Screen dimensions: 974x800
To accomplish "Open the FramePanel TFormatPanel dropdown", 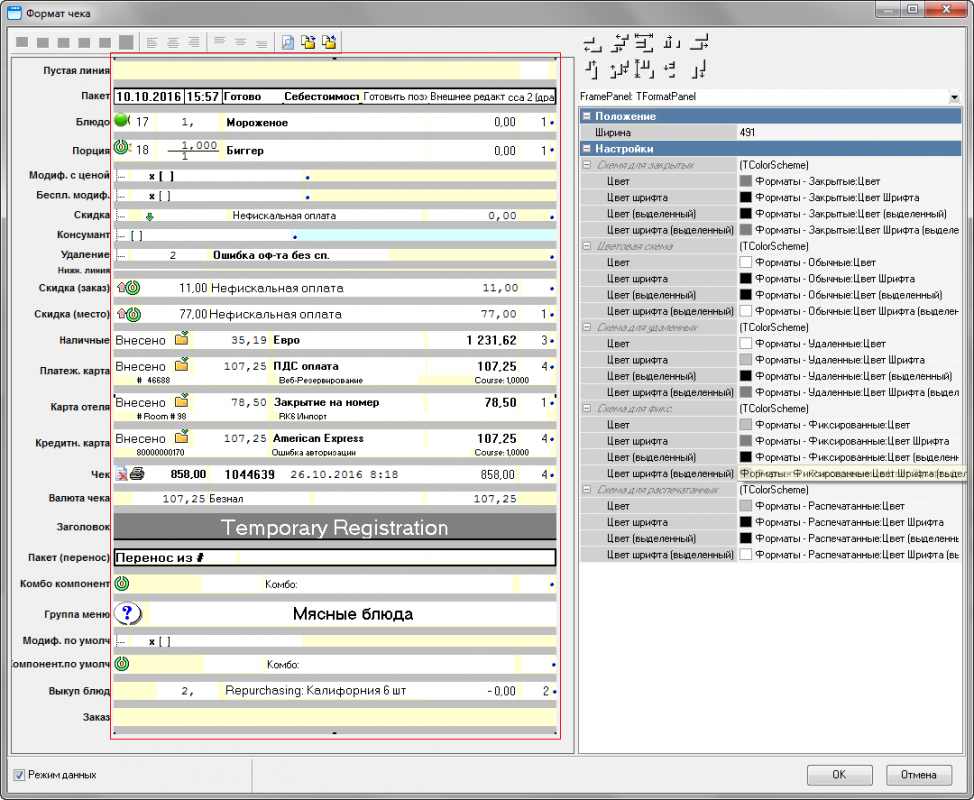I will (954, 97).
